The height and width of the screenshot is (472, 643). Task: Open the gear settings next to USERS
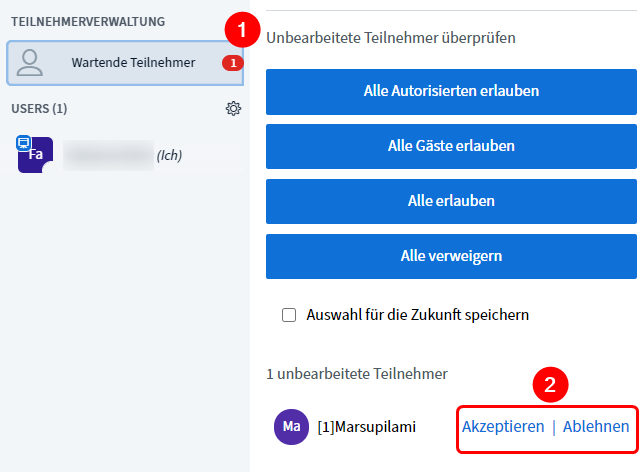233,108
